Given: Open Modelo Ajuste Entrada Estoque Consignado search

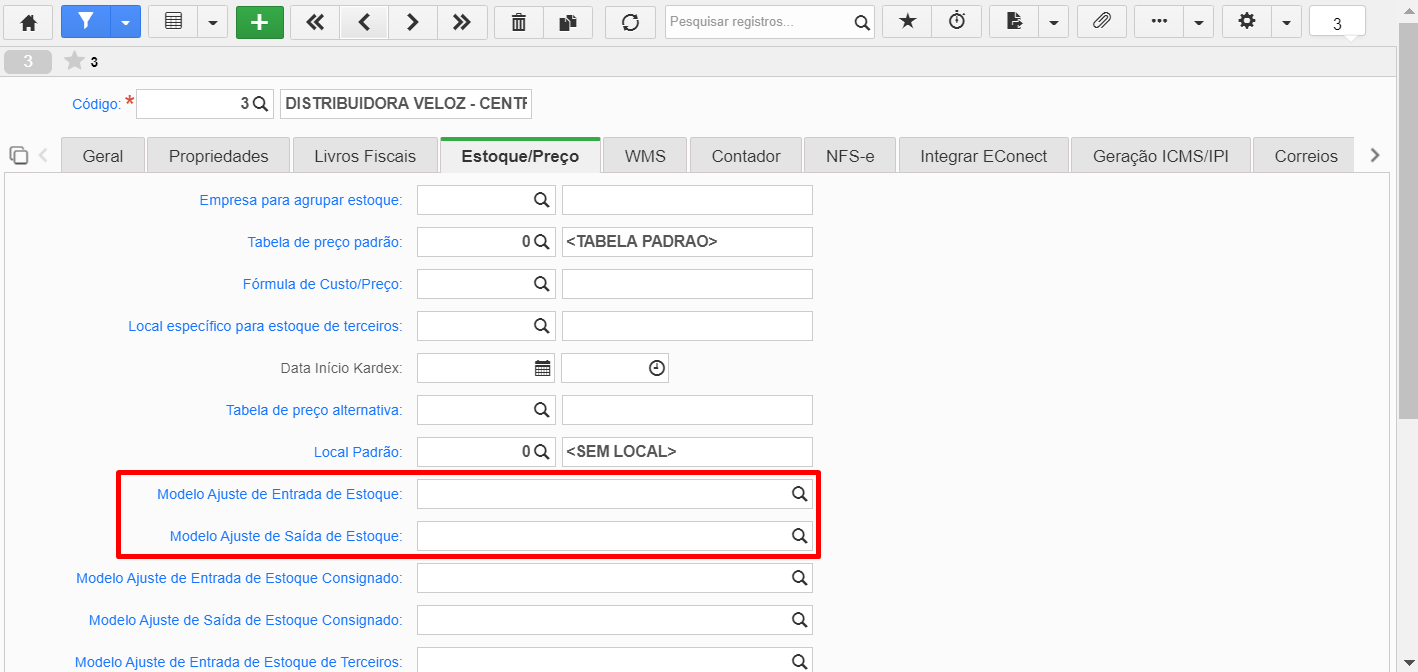Looking at the screenshot, I should coord(799,578).
